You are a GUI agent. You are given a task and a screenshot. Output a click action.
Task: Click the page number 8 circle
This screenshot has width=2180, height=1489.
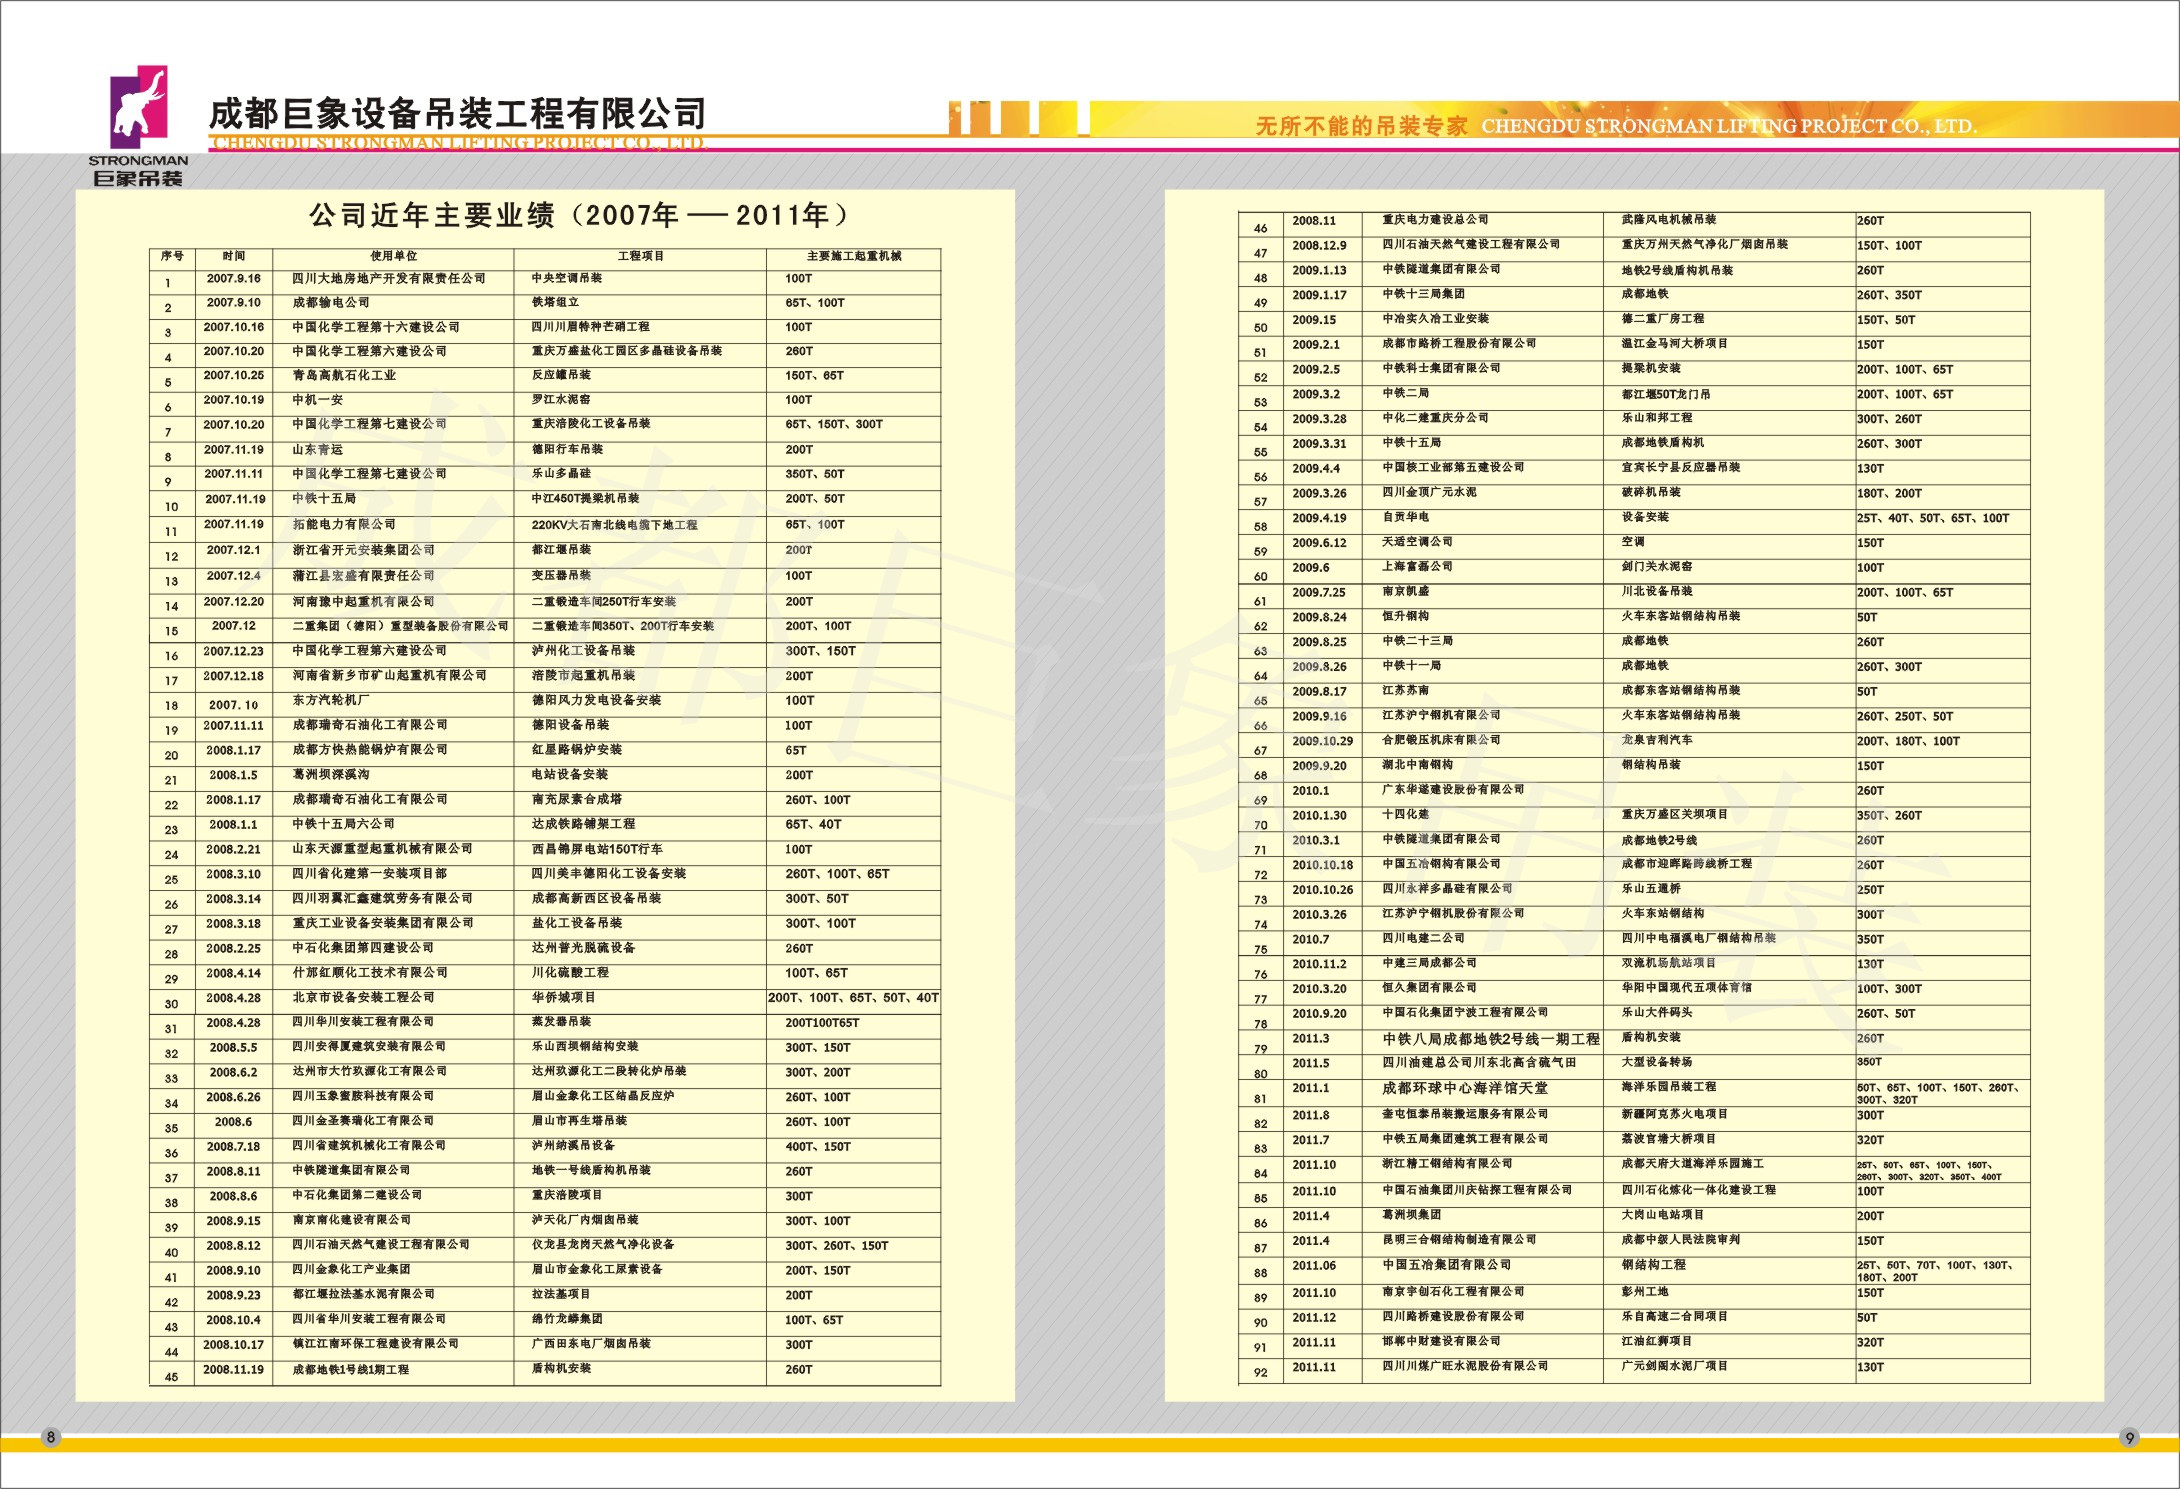click(x=51, y=1437)
